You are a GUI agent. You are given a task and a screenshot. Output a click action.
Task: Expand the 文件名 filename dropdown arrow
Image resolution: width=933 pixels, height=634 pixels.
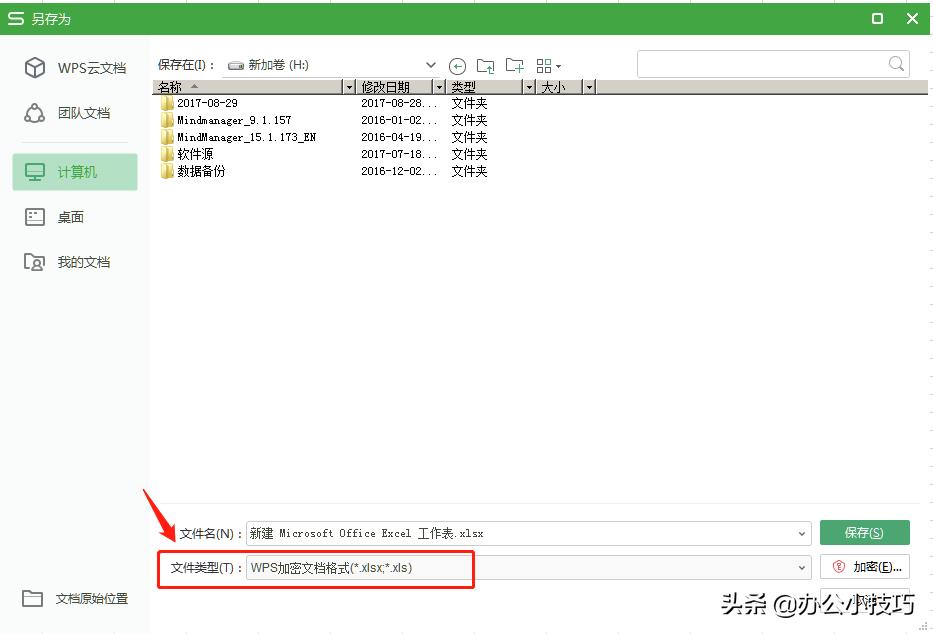tap(802, 532)
